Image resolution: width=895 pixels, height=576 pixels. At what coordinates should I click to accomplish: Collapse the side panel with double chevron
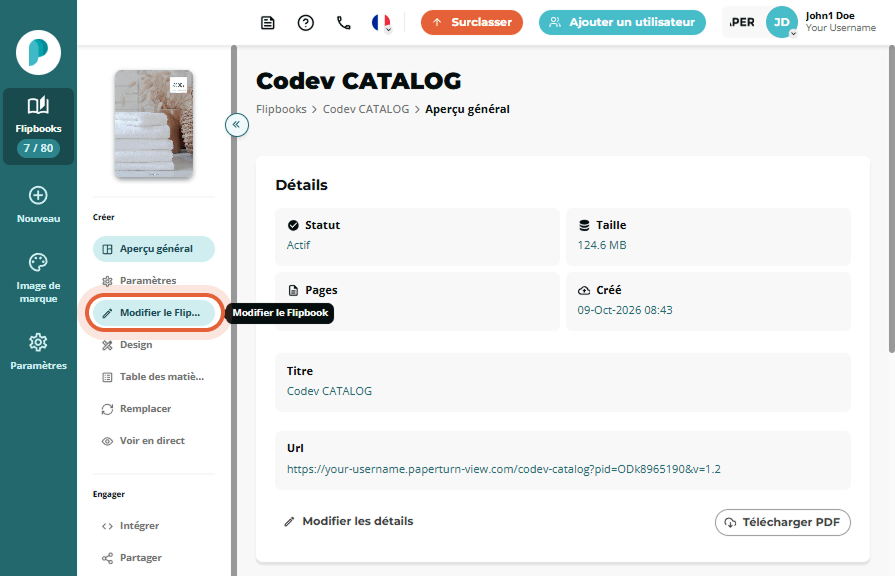[236, 124]
